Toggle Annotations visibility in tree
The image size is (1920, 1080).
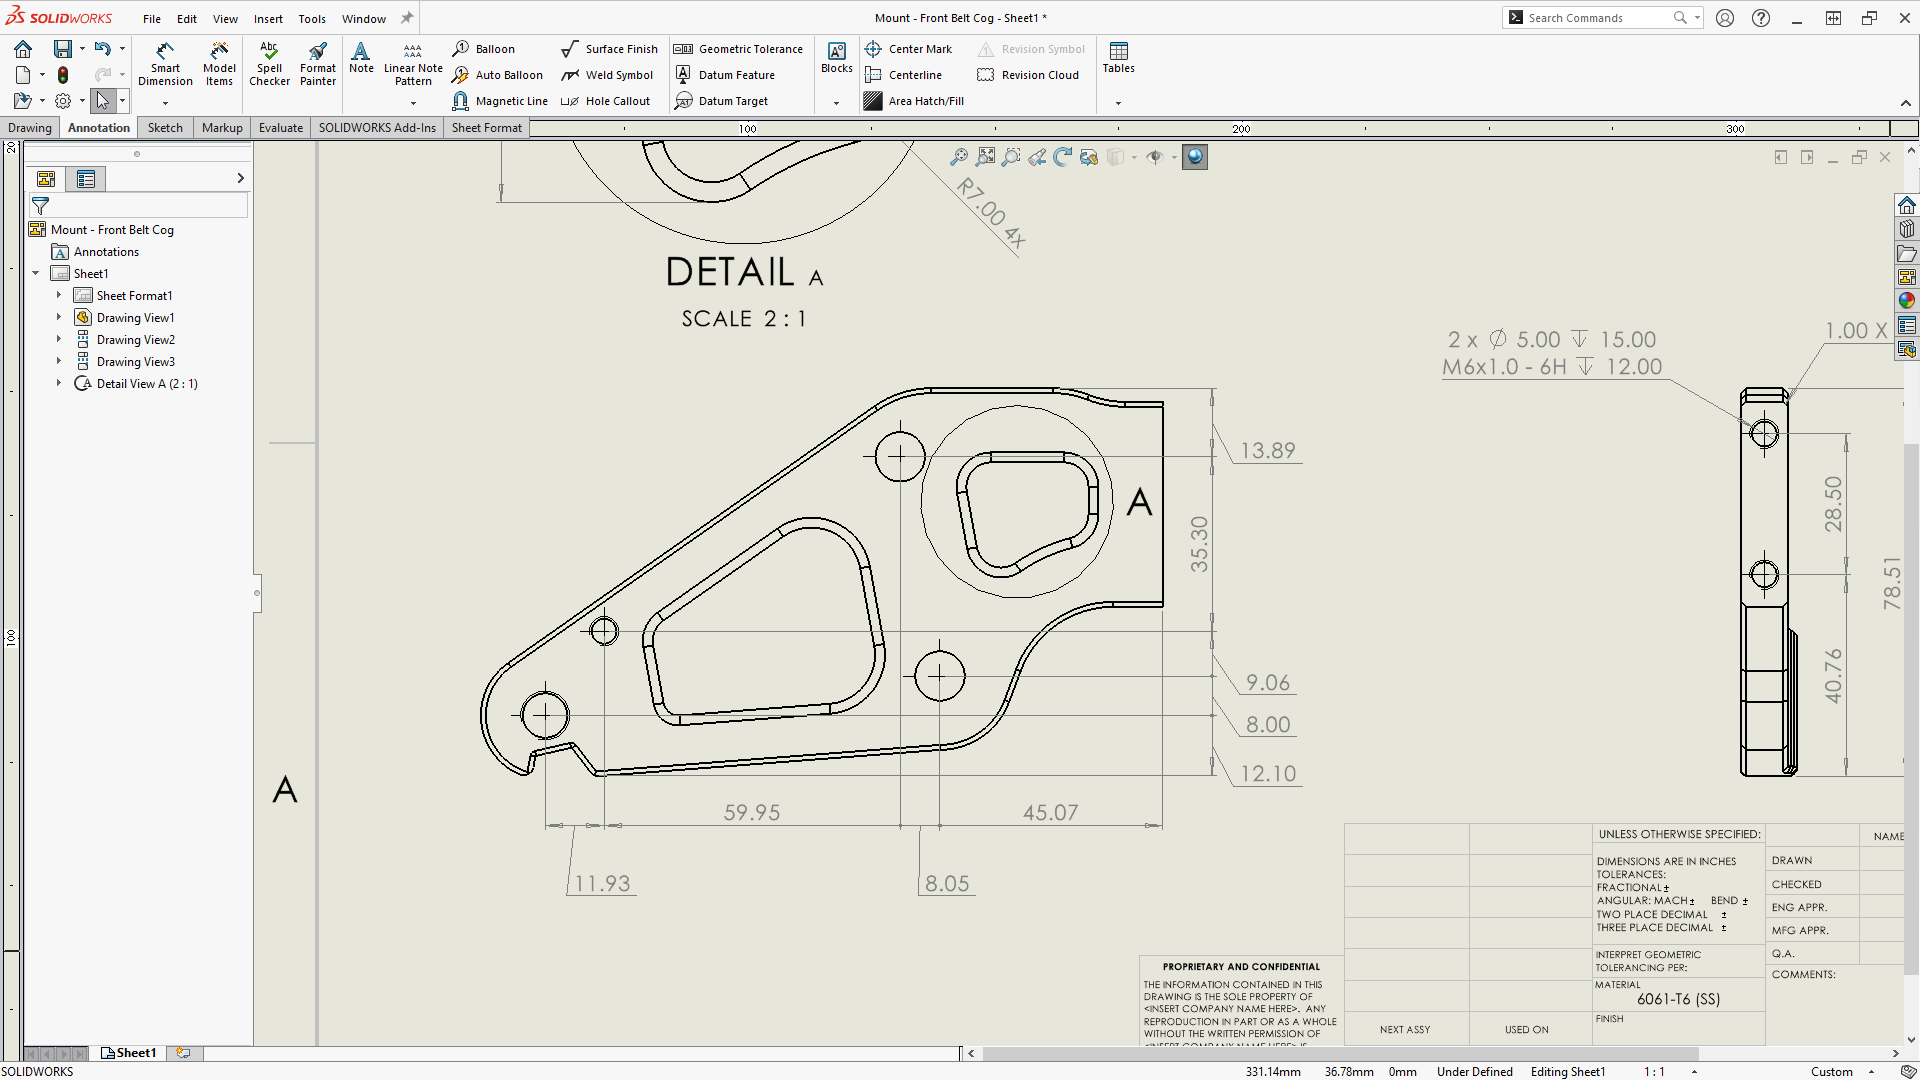pos(104,251)
